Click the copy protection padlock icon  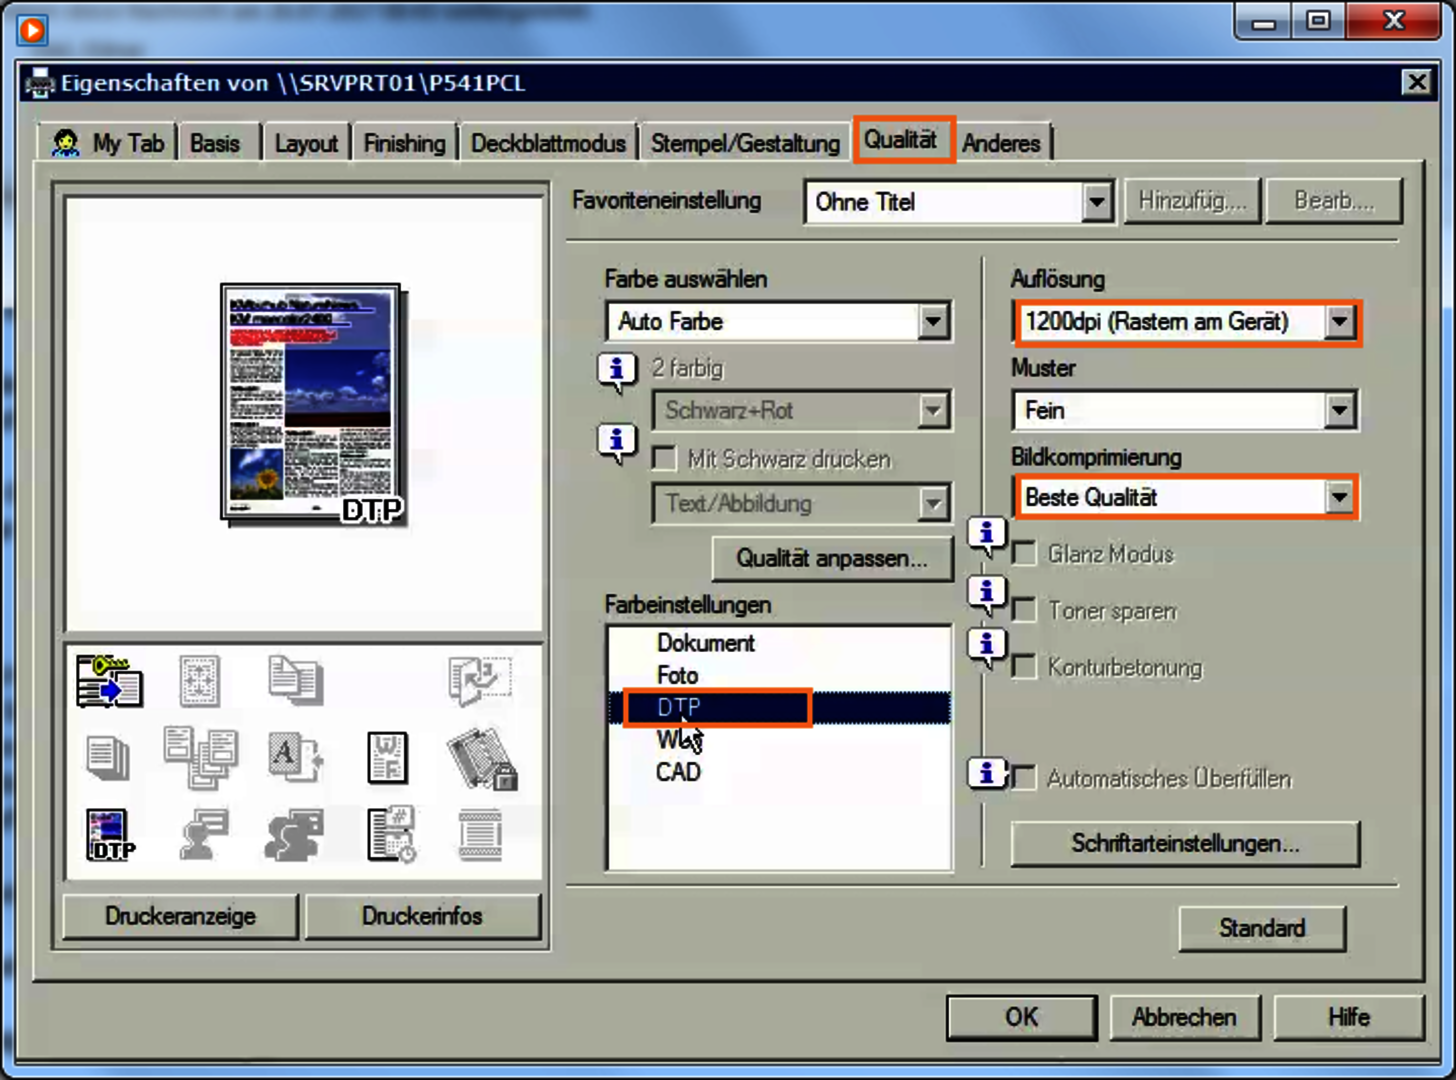(482, 759)
